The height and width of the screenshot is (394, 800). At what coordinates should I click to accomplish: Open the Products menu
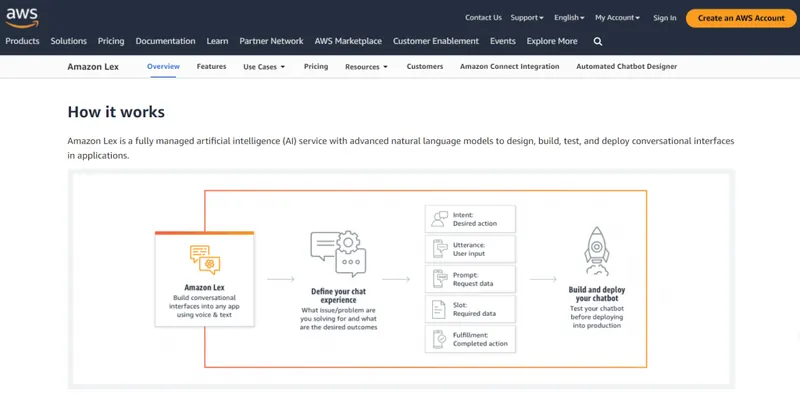pyautogui.click(x=22, y=41)
